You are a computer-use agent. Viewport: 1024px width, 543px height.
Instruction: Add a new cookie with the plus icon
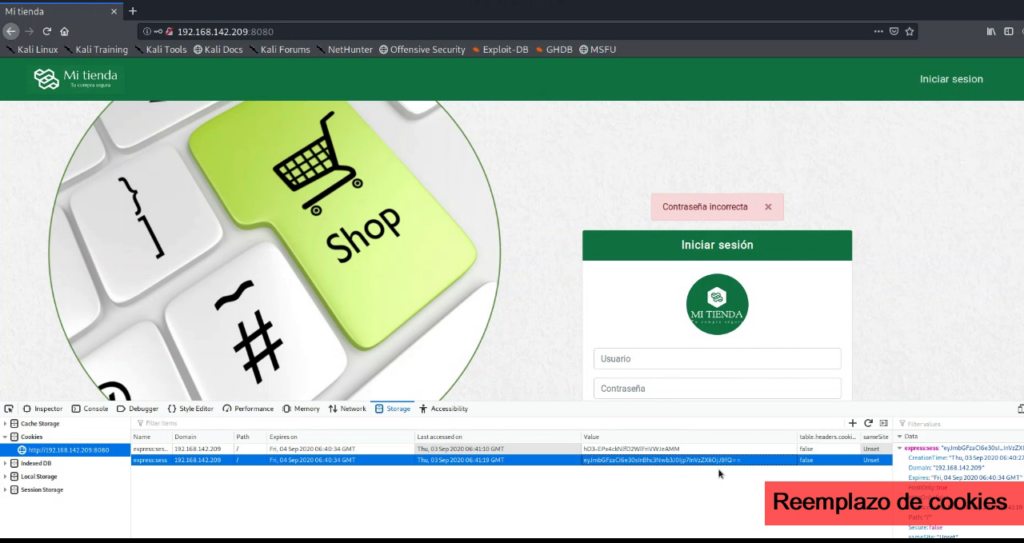pos(852,423)
